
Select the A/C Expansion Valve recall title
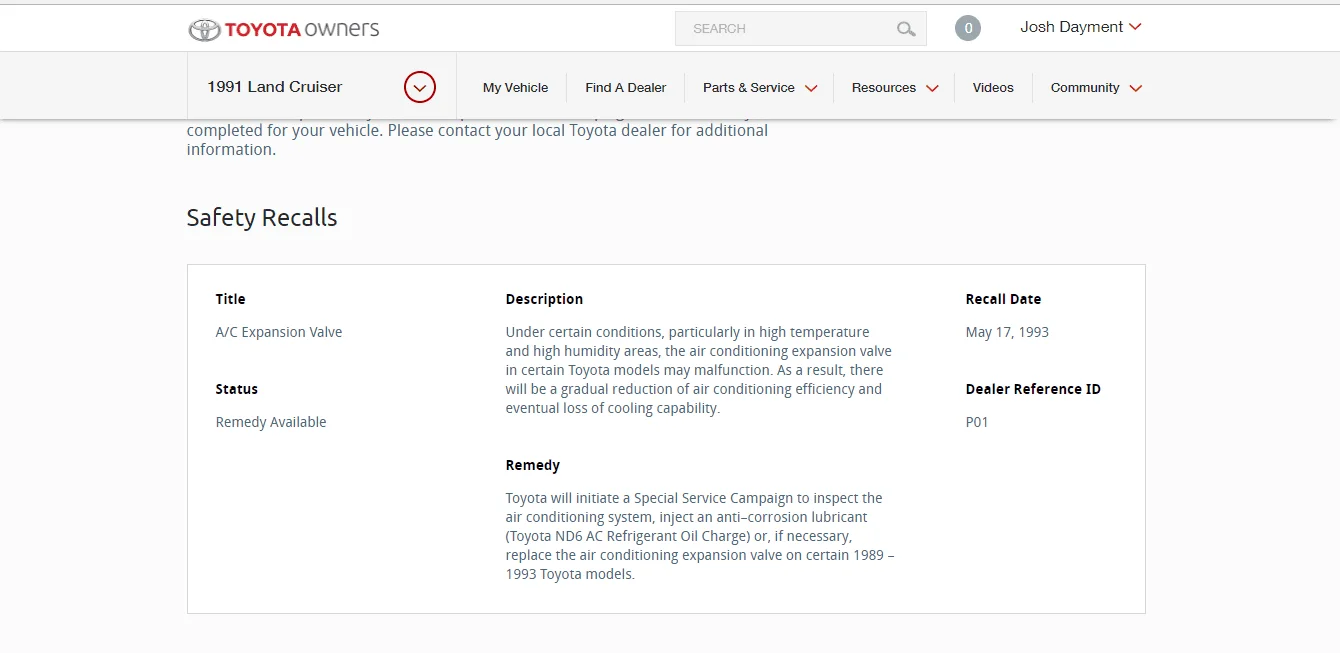point(279,332)
